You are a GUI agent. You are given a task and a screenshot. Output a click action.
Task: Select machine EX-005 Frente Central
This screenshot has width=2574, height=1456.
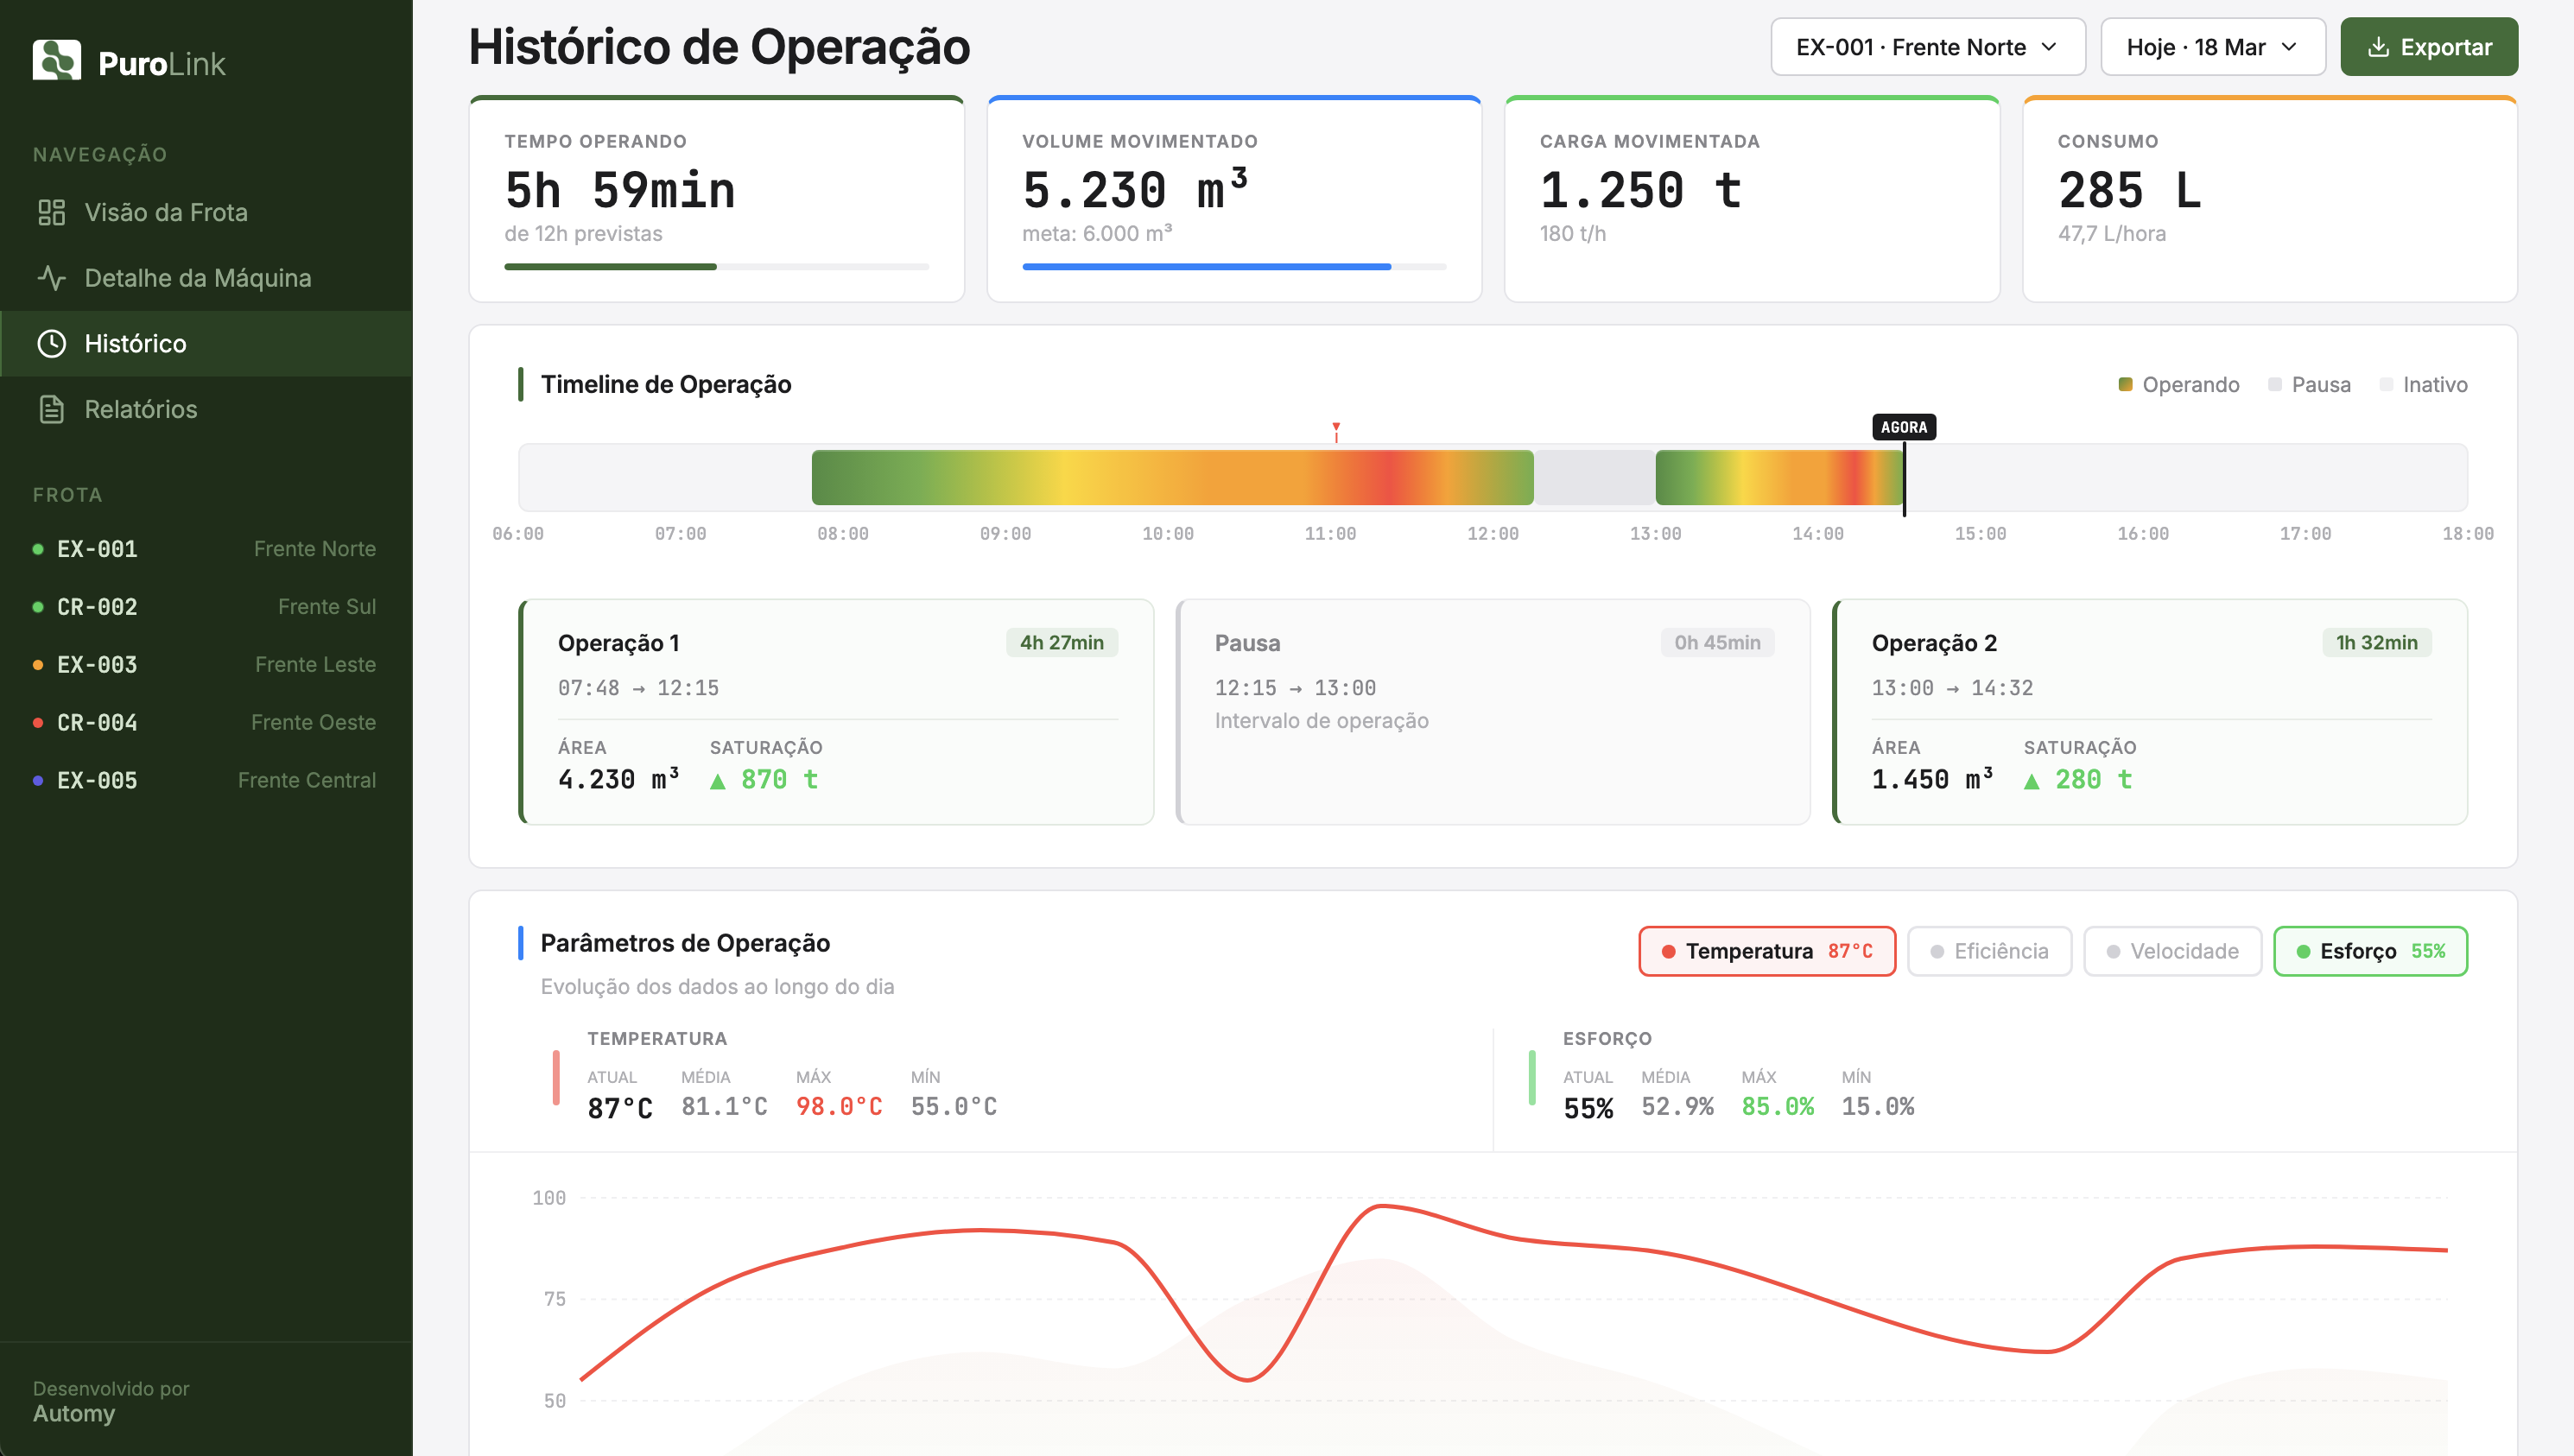(205, 780)
